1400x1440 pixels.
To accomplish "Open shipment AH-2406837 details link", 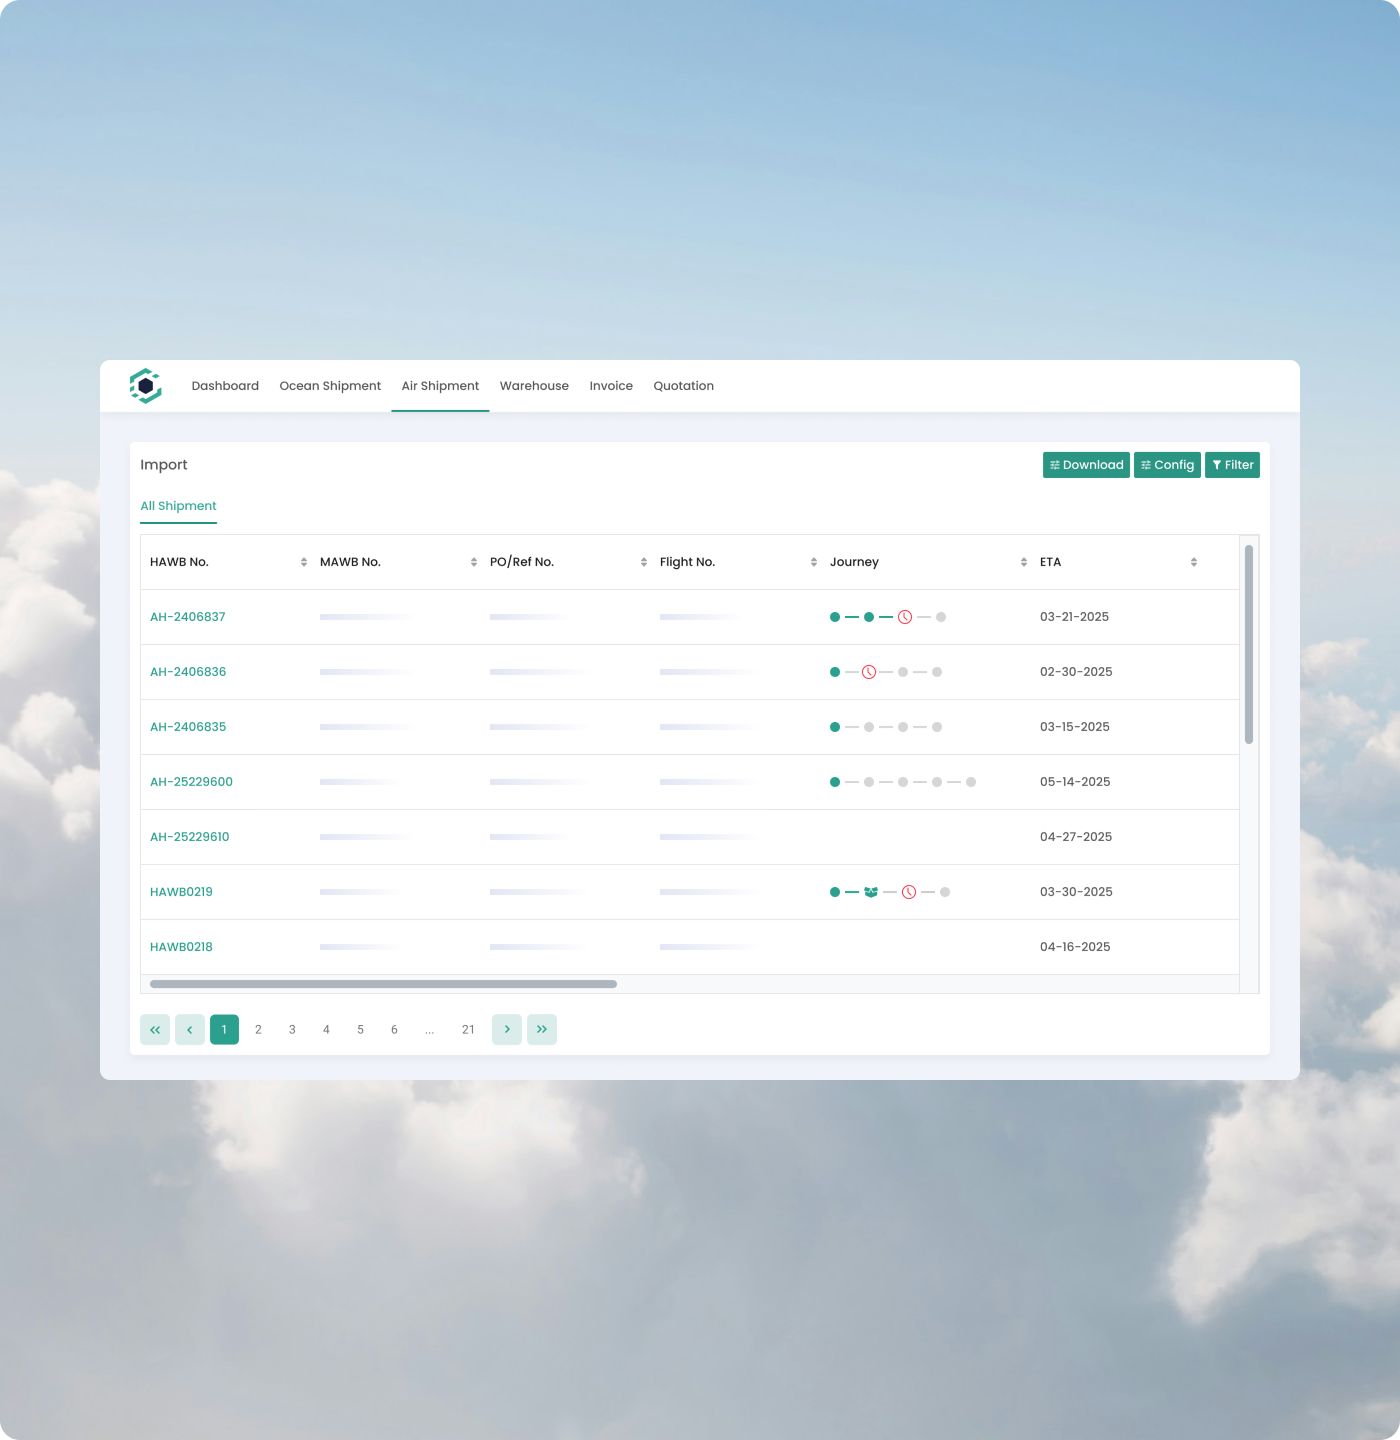I will pyautogui.click(x=188, y=617).
